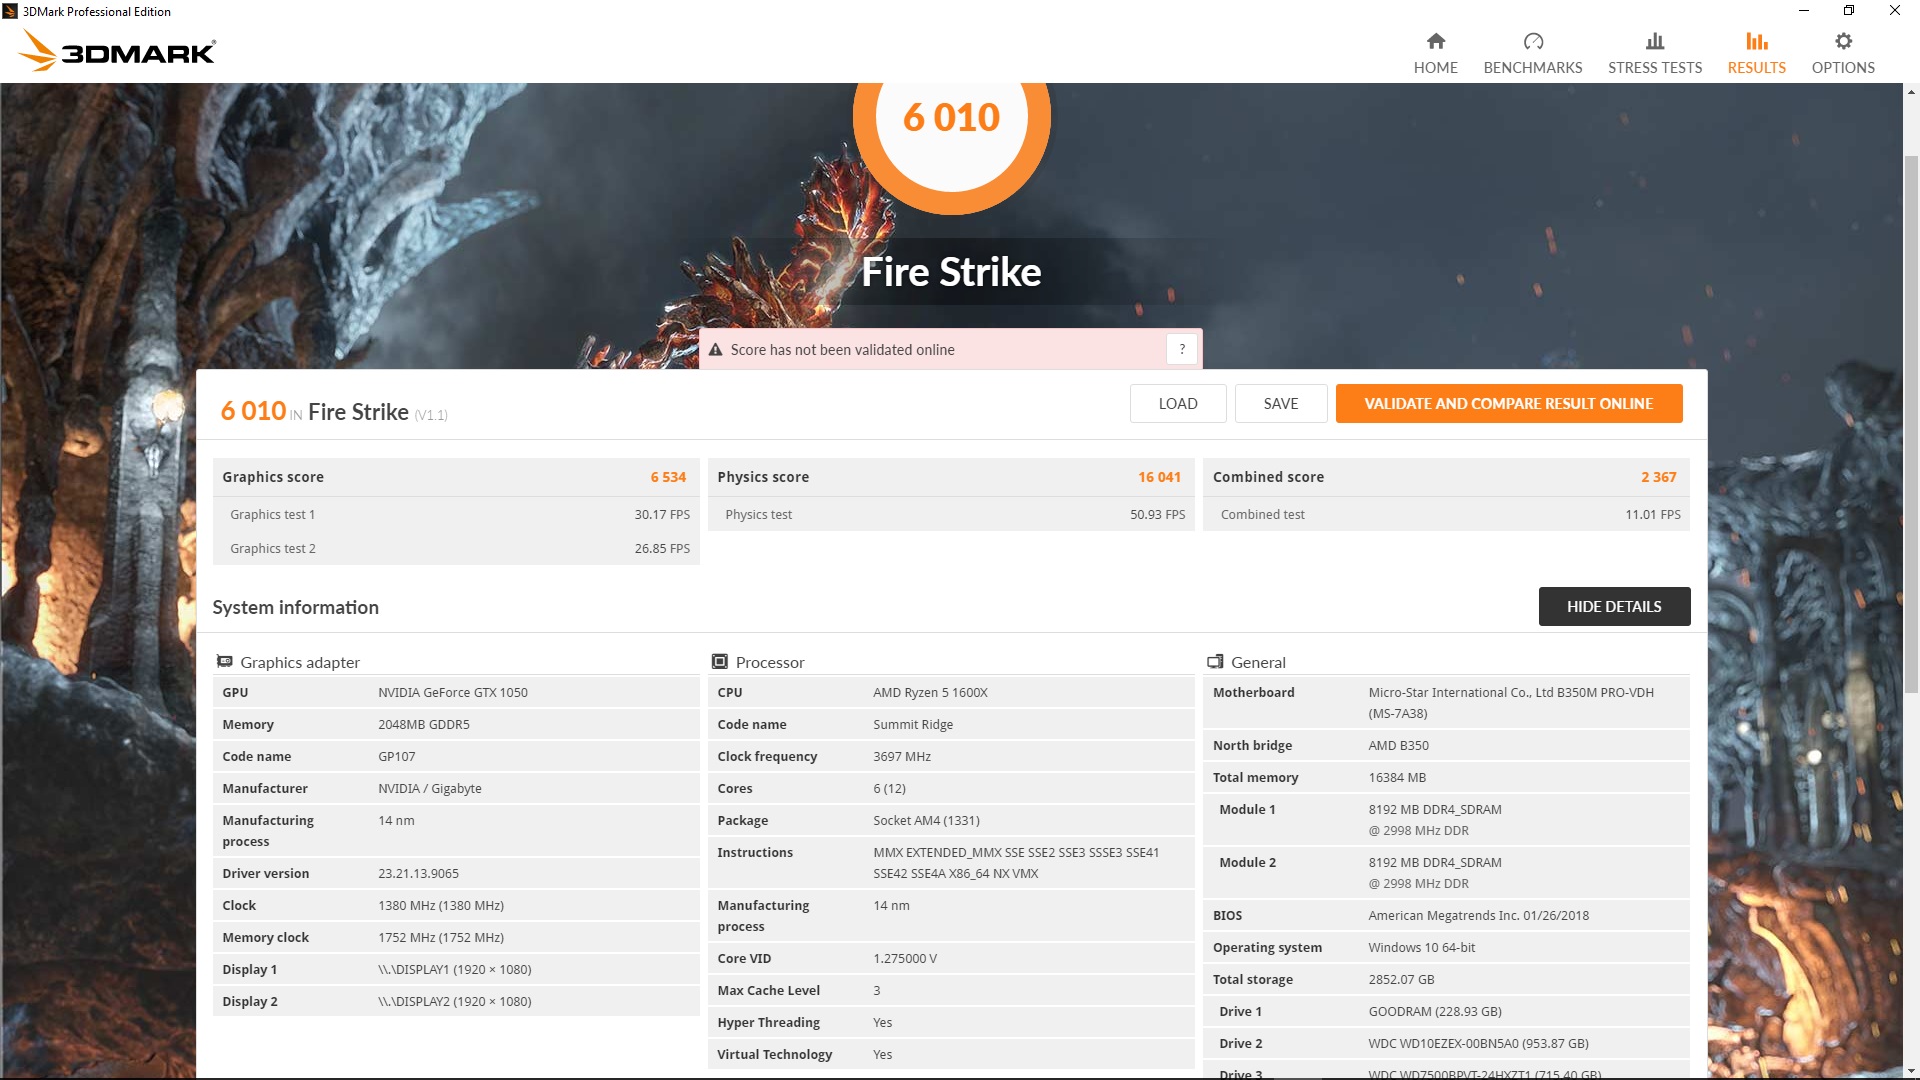
Task: Click the Core VID value 1.275000 V
Action: click(905, 959)
